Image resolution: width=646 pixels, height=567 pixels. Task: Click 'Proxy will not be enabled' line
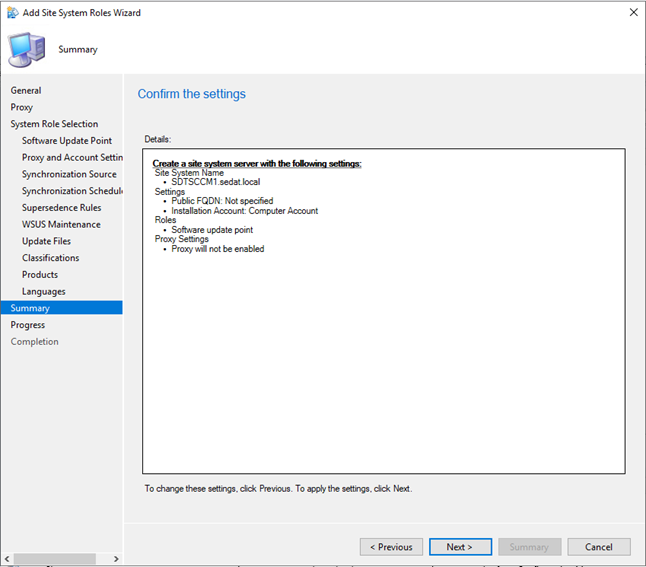[x=218, y=249]
